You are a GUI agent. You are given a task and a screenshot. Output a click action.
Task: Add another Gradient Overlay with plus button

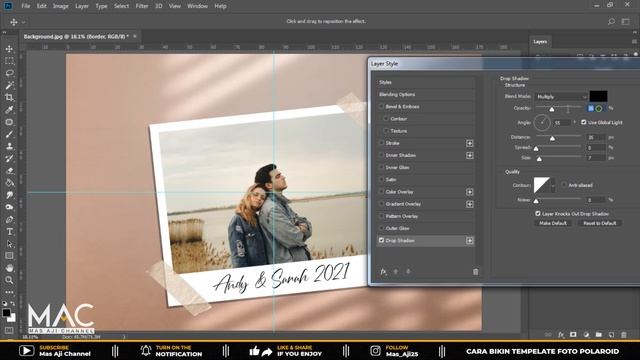(470, 204)
